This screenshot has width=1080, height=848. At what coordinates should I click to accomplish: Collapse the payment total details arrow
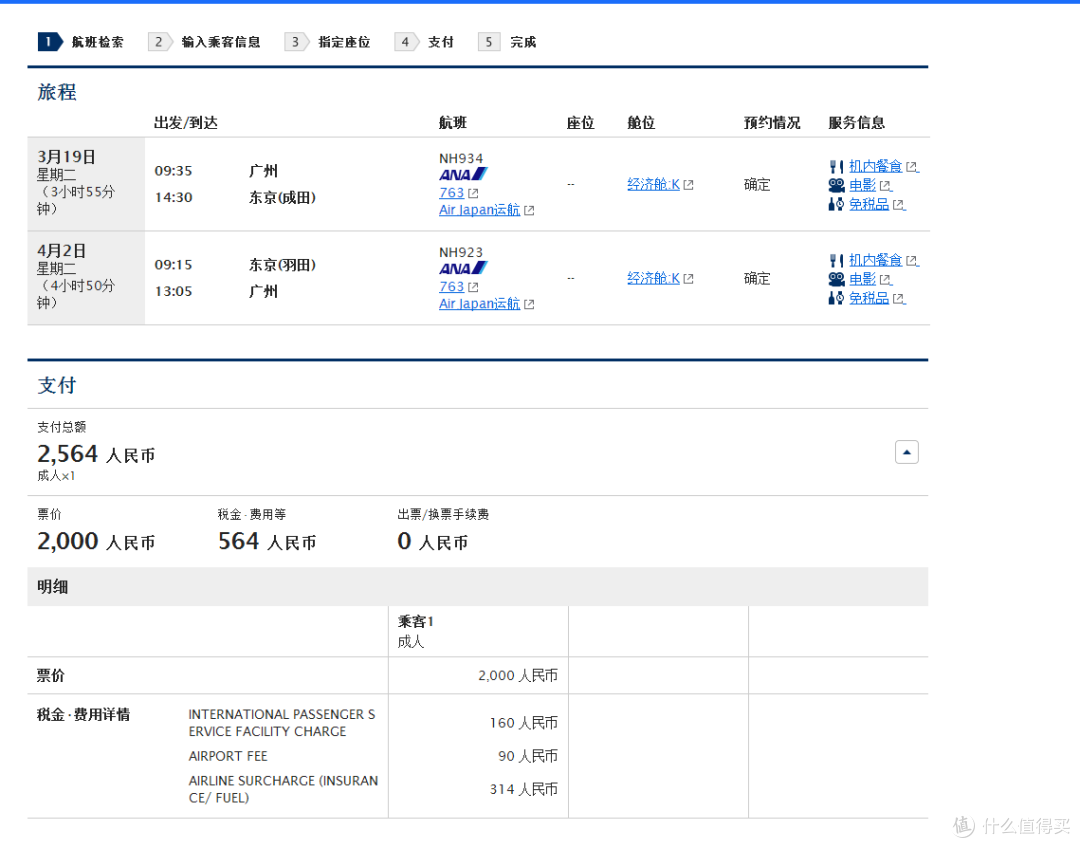[906, 453]
